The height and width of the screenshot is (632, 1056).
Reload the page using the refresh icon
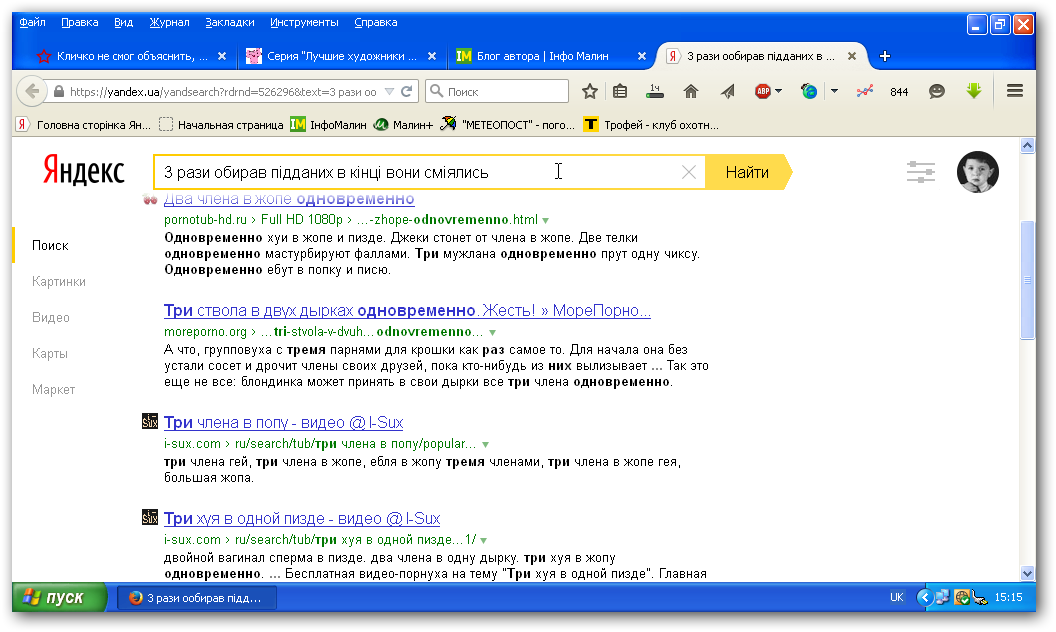(x=407, y=91)
